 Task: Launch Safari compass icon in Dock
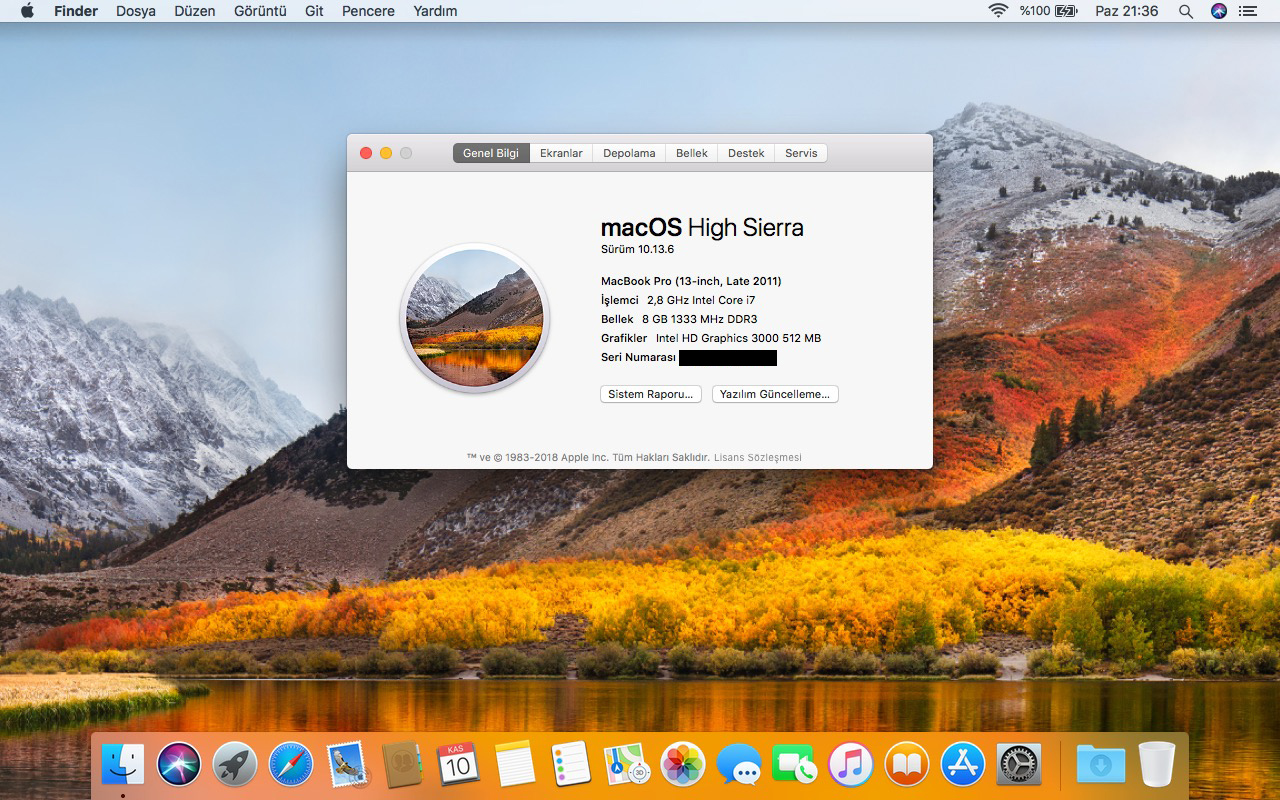click(291, 765)
